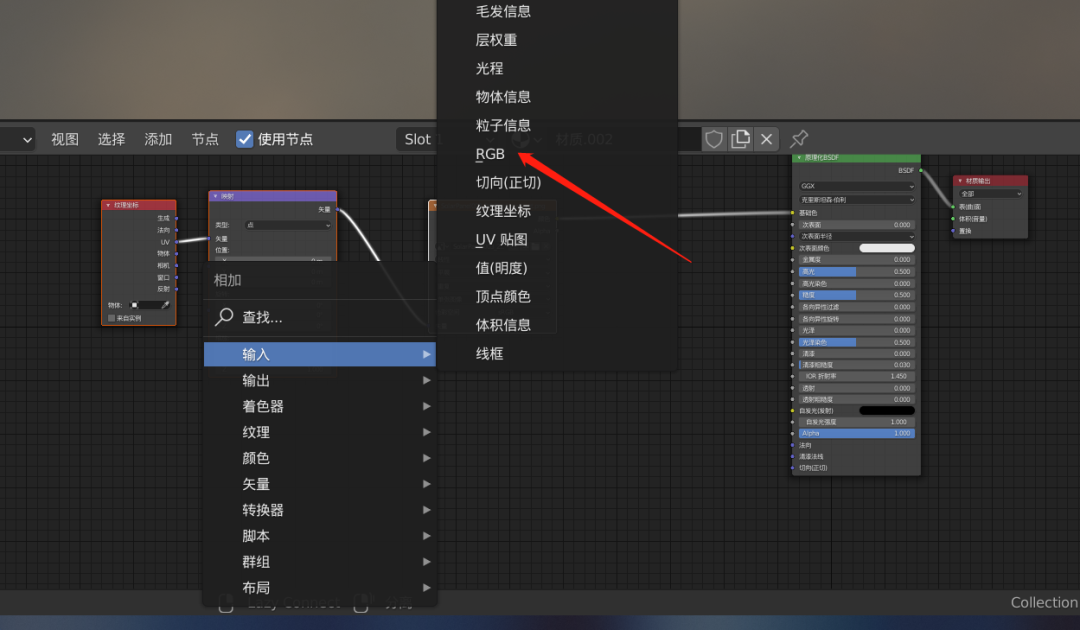Viewport: 1080px width, 630px height.
Task: Click the 糙度 0.500 slider
Action: click(857, 295)
